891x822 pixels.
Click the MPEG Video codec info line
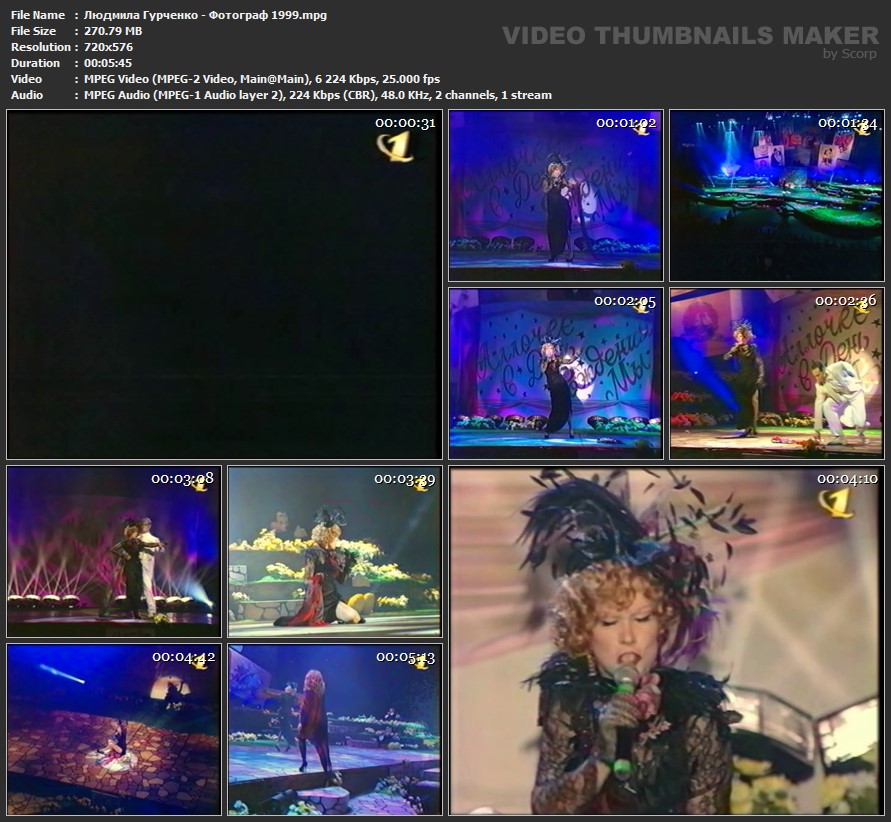(262, 79)
